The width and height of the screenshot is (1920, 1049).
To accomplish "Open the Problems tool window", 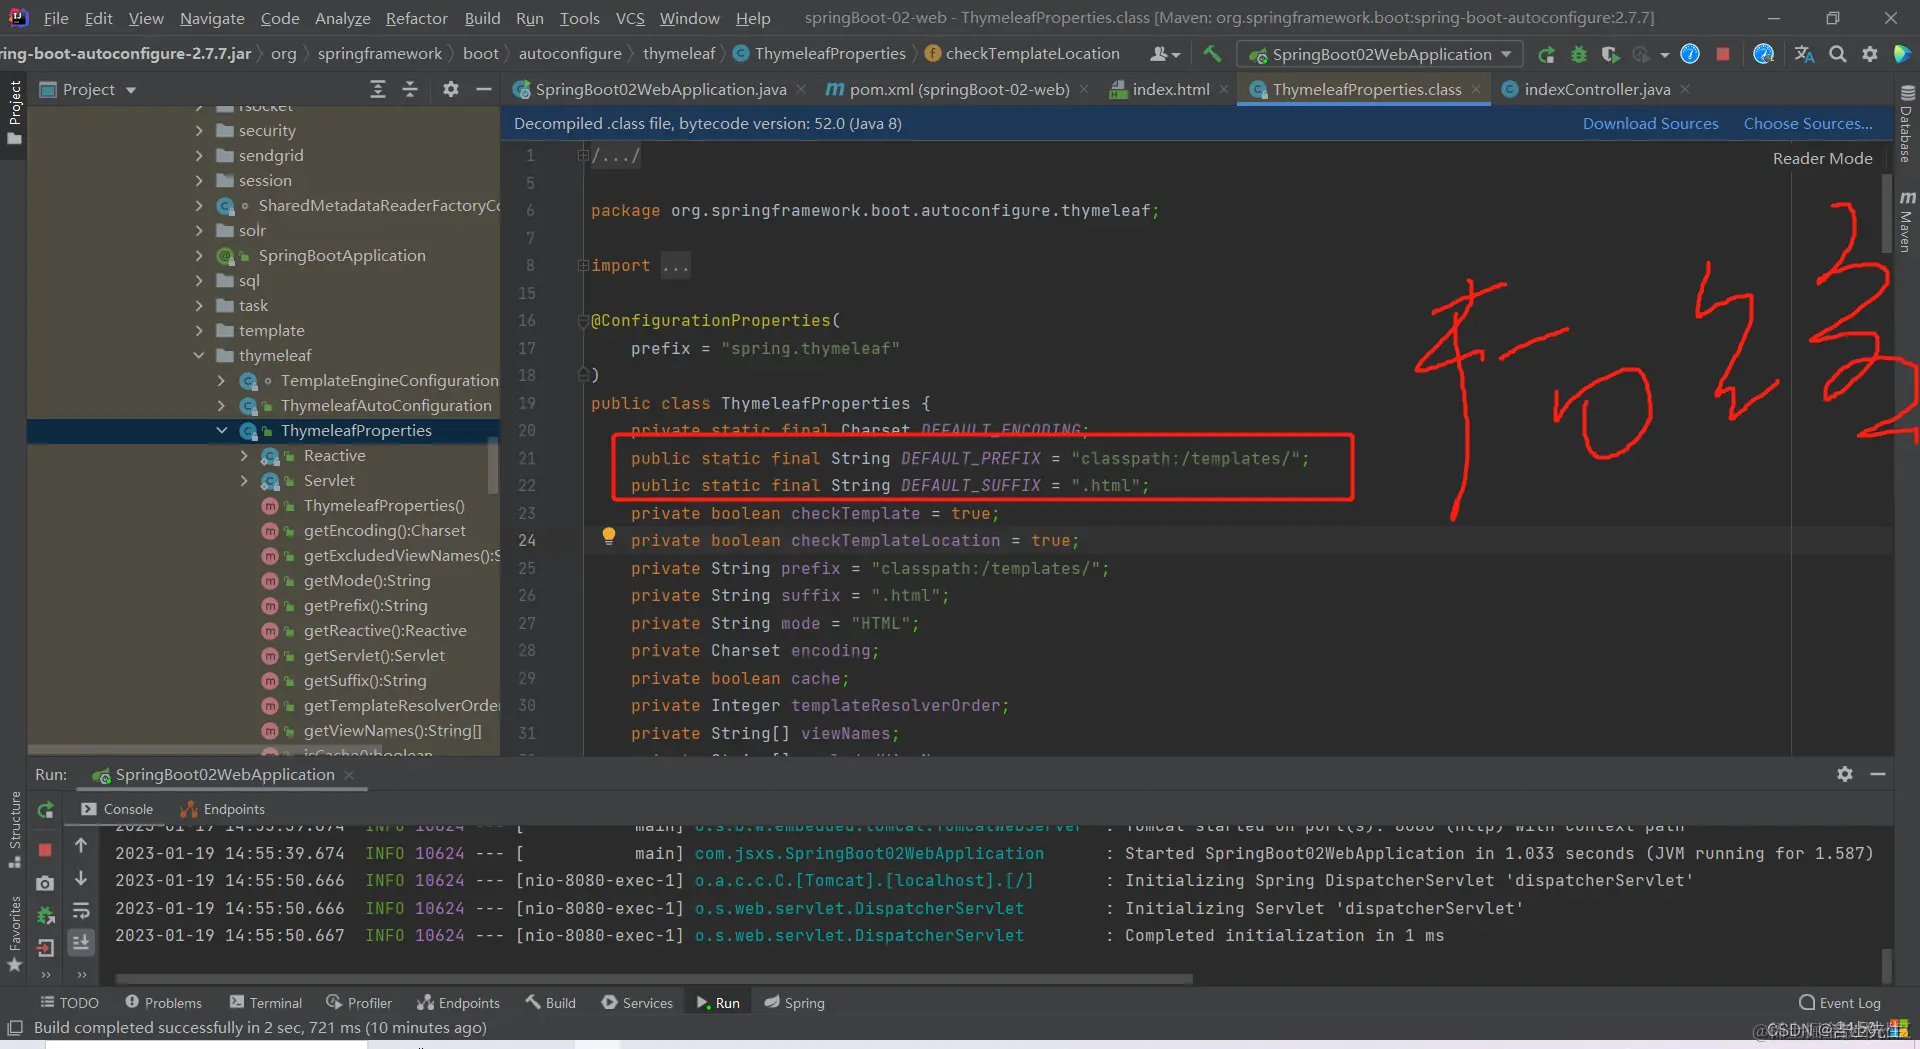I will pos(163,1002).
